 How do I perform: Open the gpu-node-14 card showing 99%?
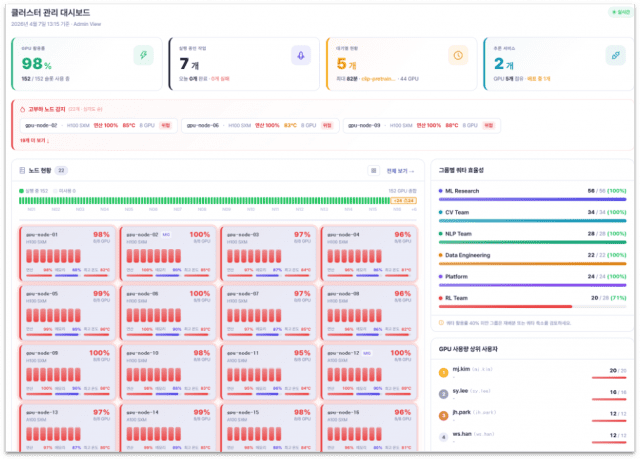point(168,428)
